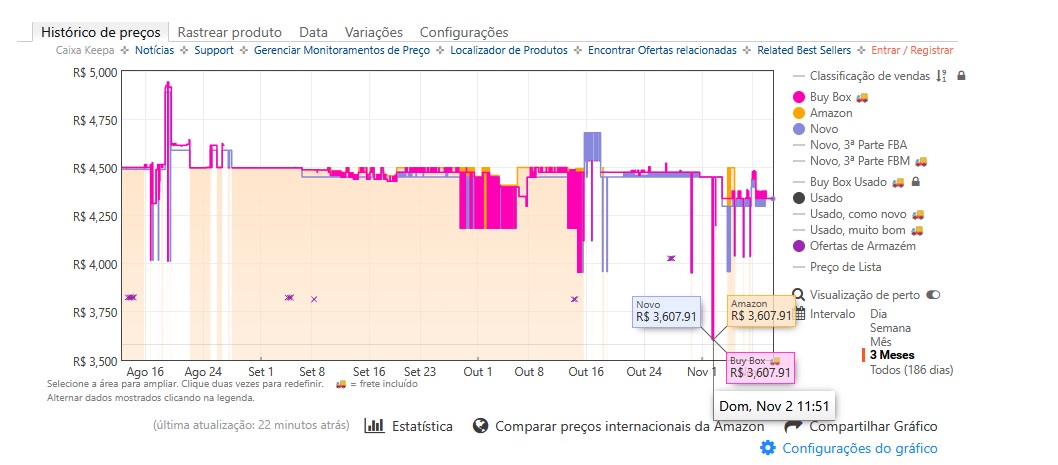
Task: Click the sort icon beside Classificação de vendas
Action: (941, 76)
